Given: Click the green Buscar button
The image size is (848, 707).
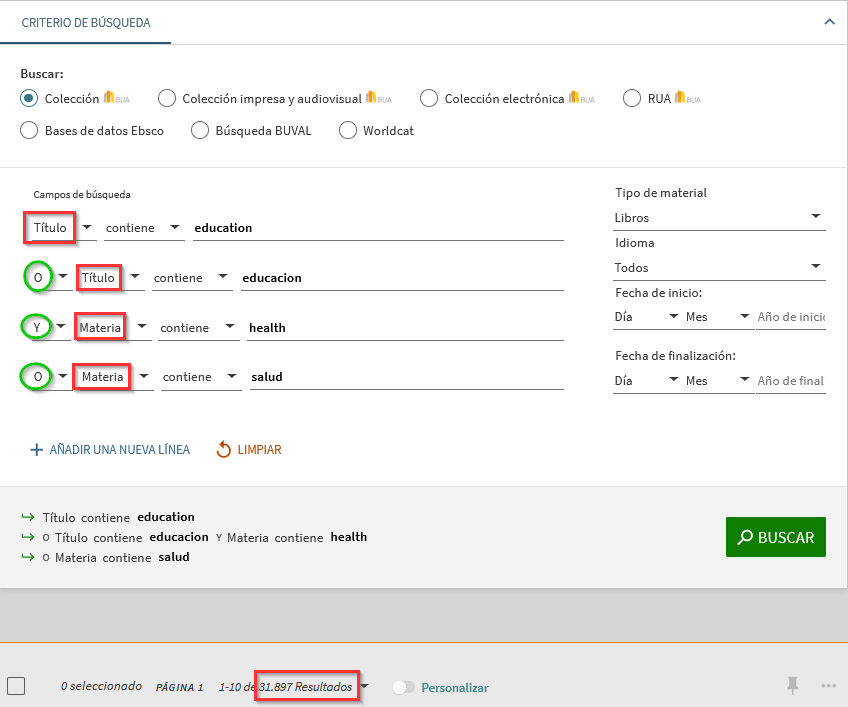Looking at the screenshot, I should (x=776, y=537).
